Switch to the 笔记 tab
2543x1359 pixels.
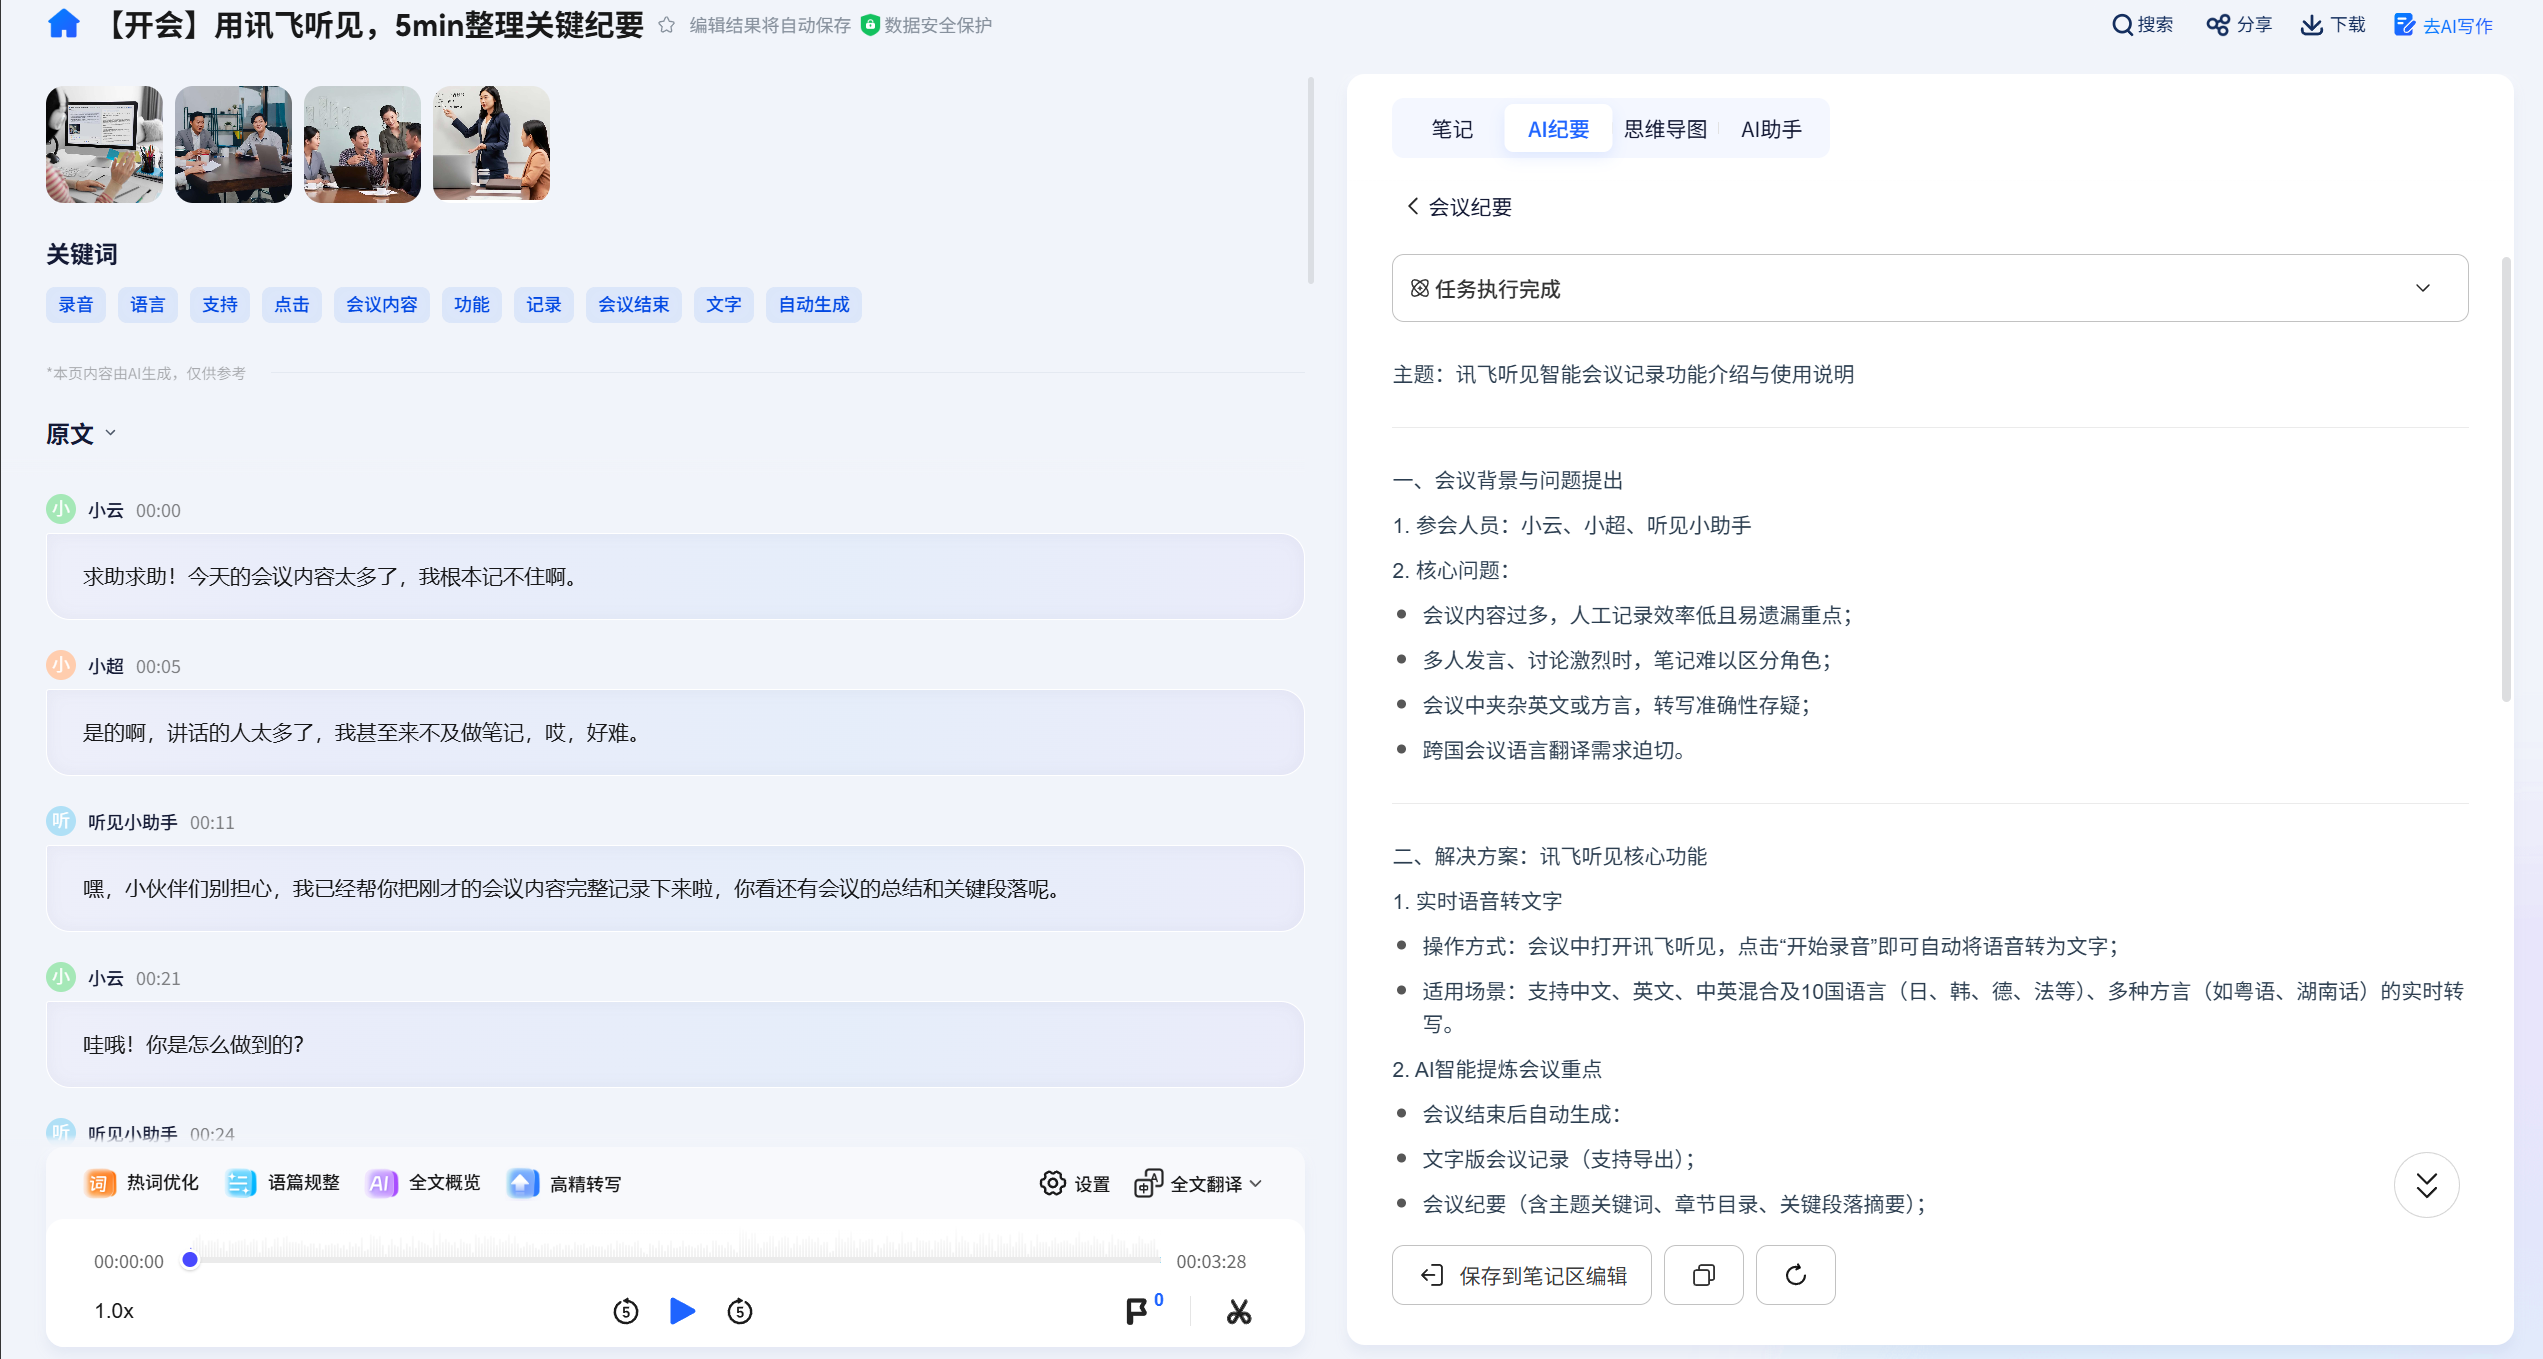click(x=1452, y=129)
